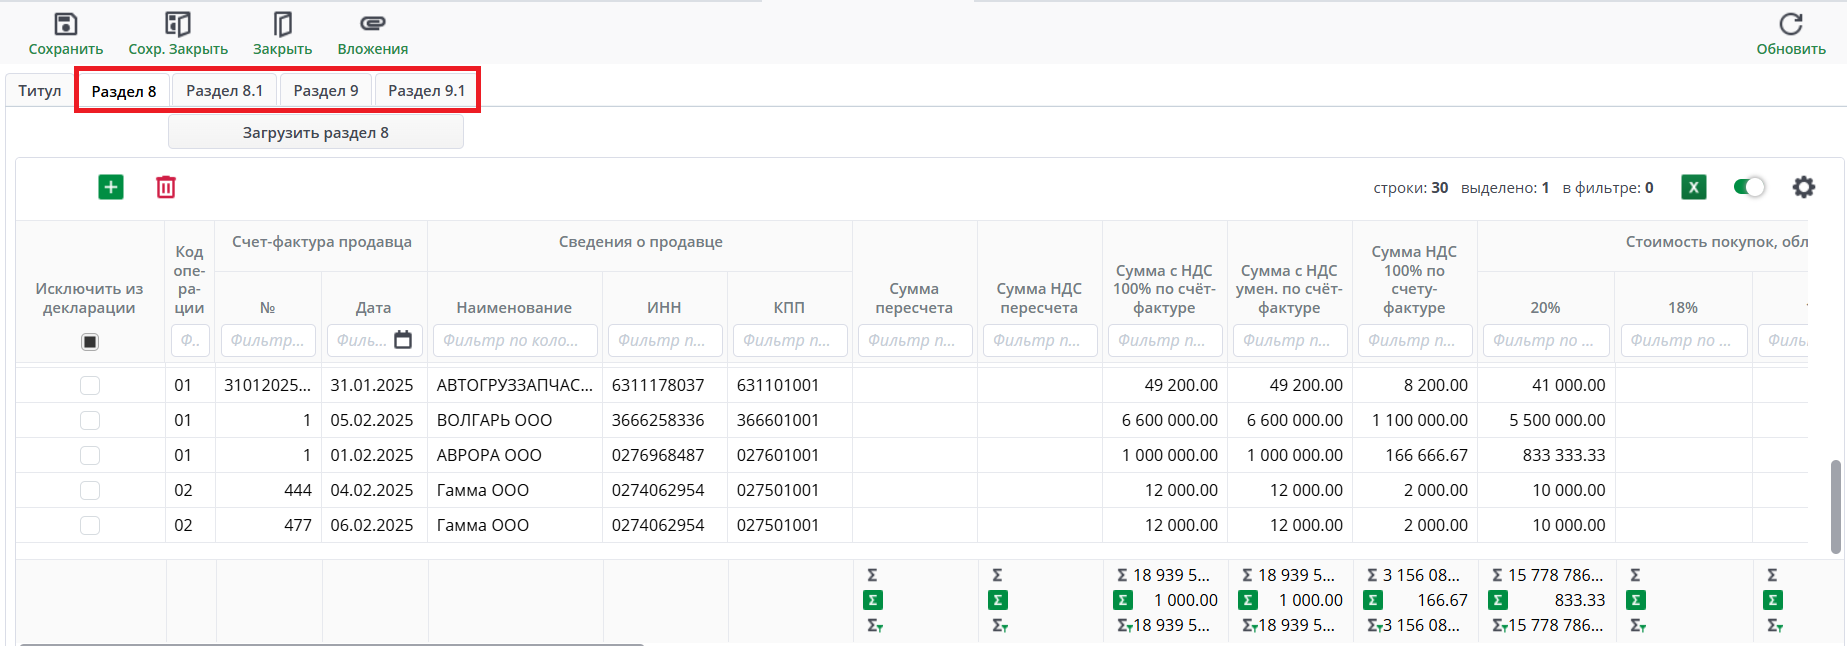Open the Титул tab
Image resolution: width=1847 pixels, height=646 pixels.
click(x=40, y=91)
